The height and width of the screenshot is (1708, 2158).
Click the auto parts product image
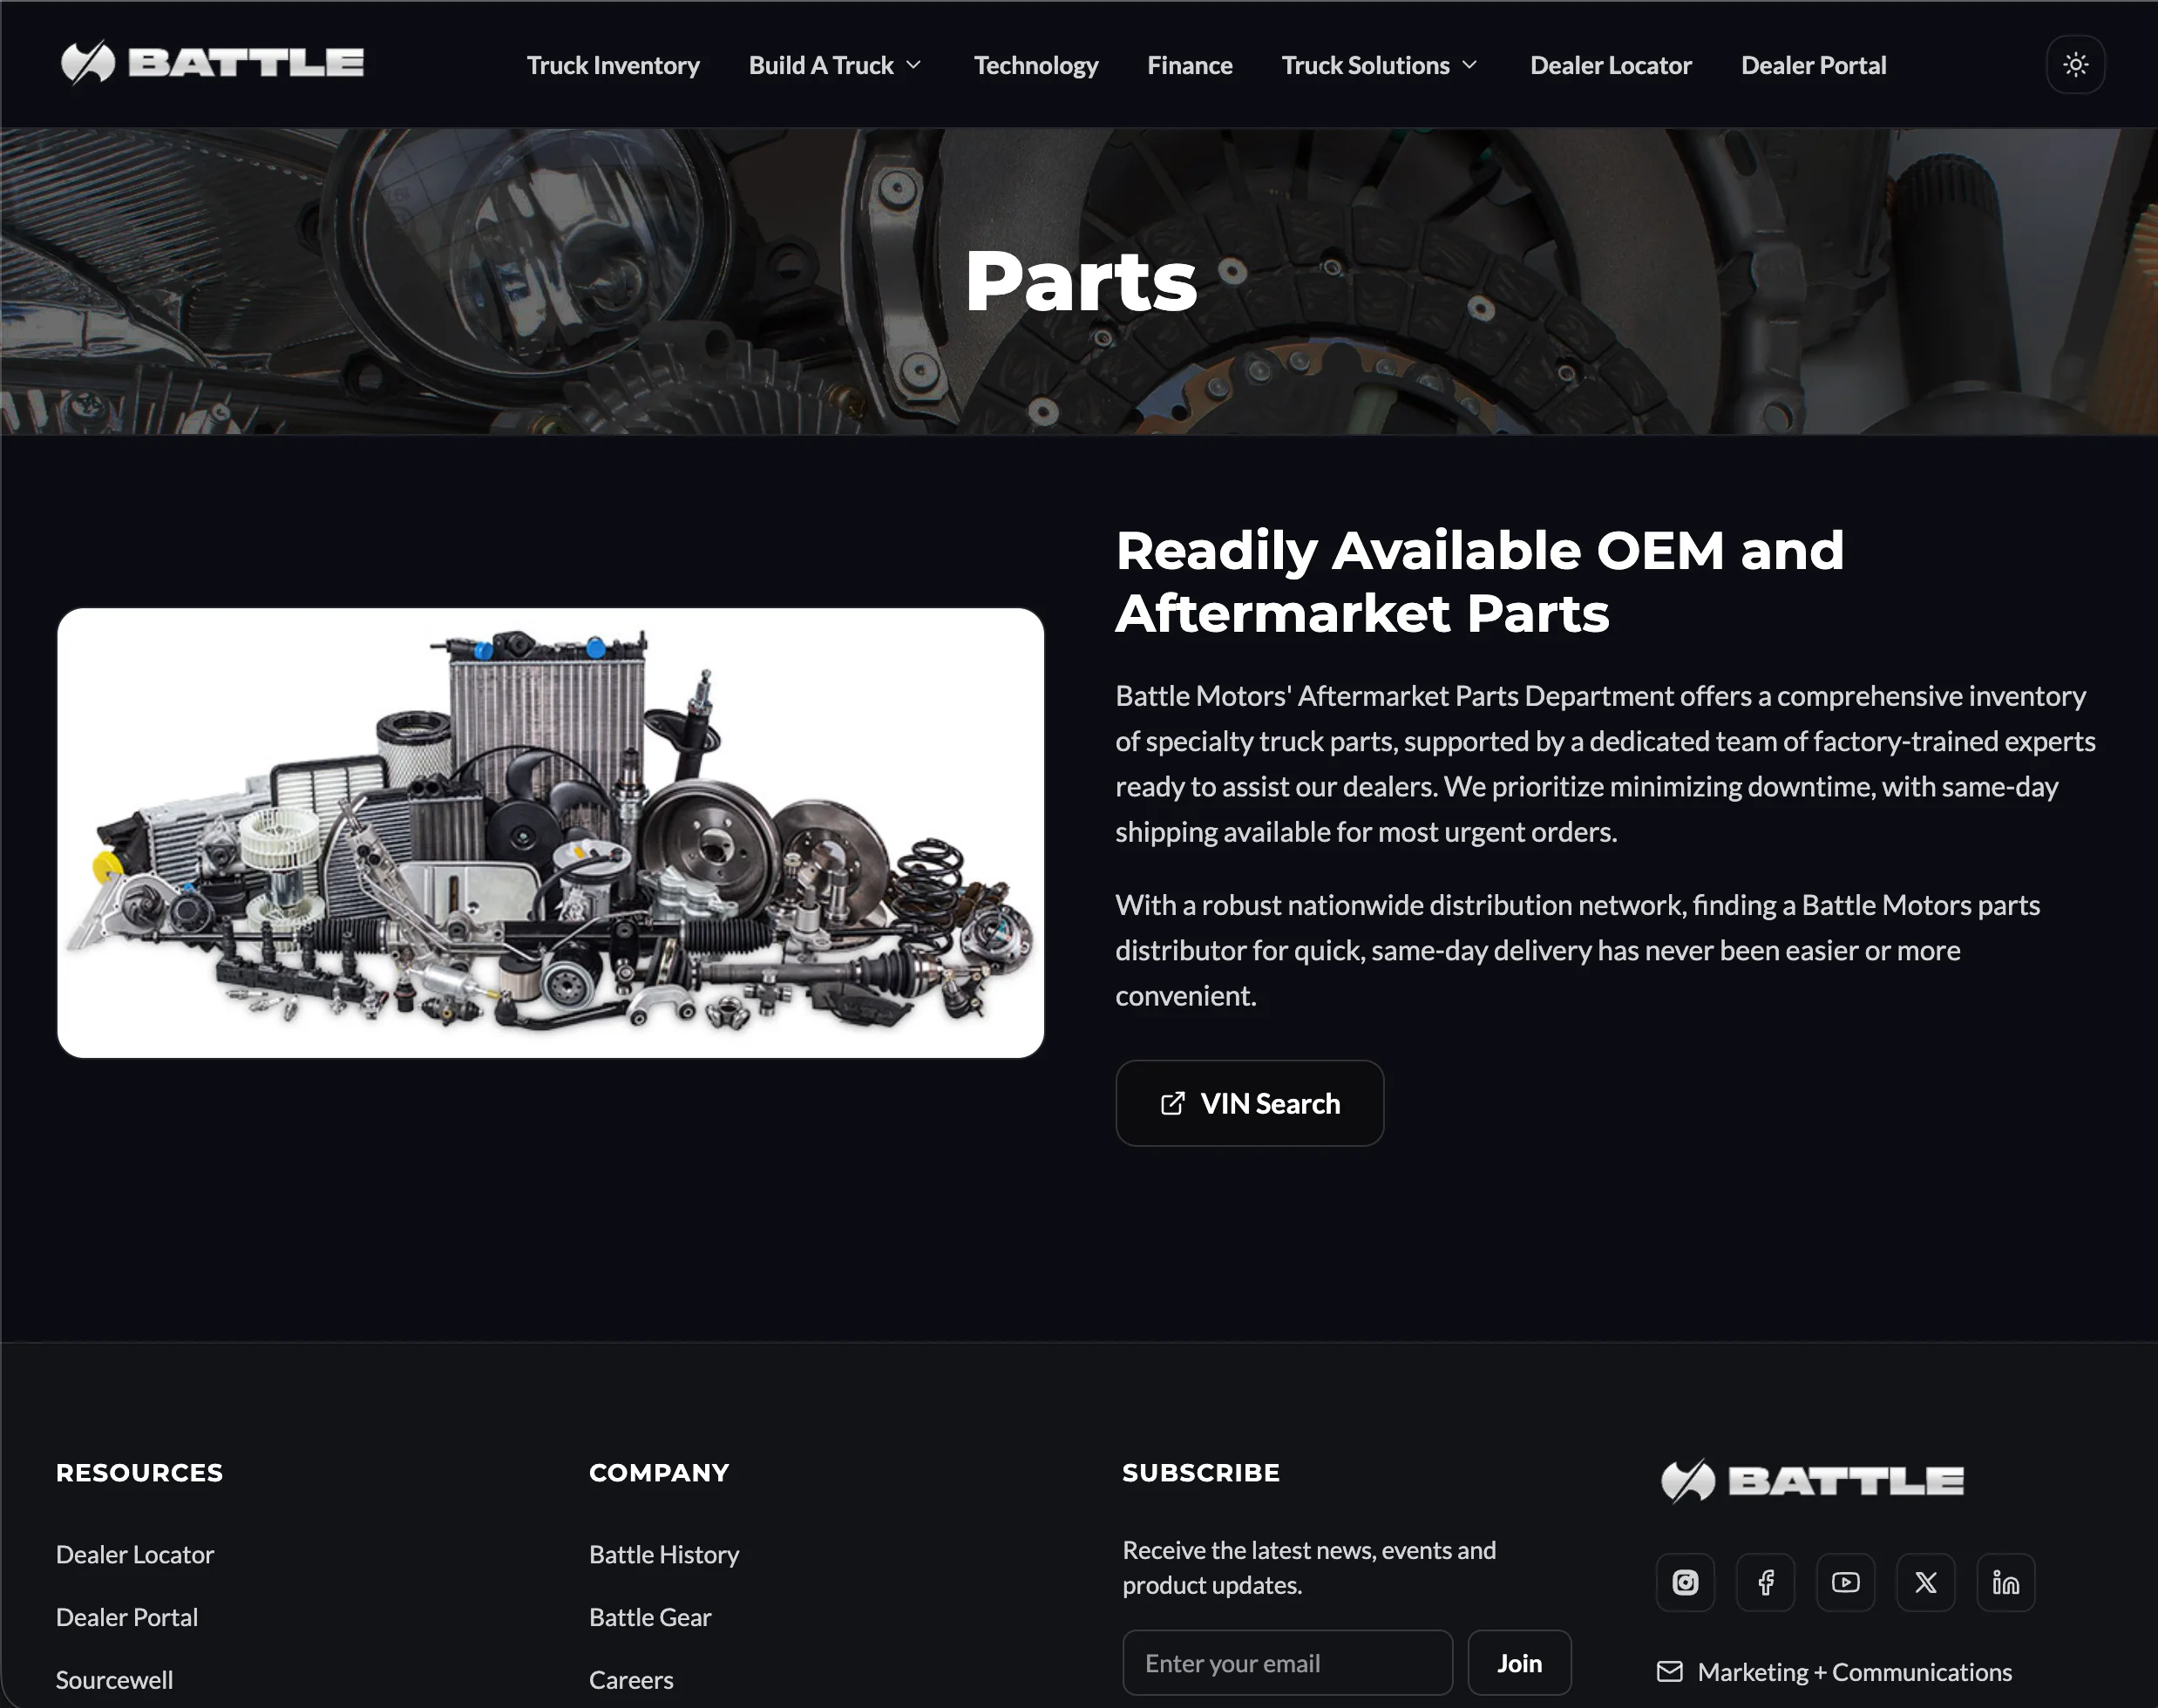tap(551, 832)
